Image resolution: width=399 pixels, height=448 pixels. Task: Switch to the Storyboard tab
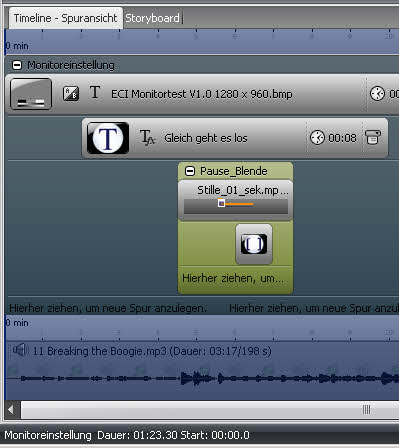point(152,18)
